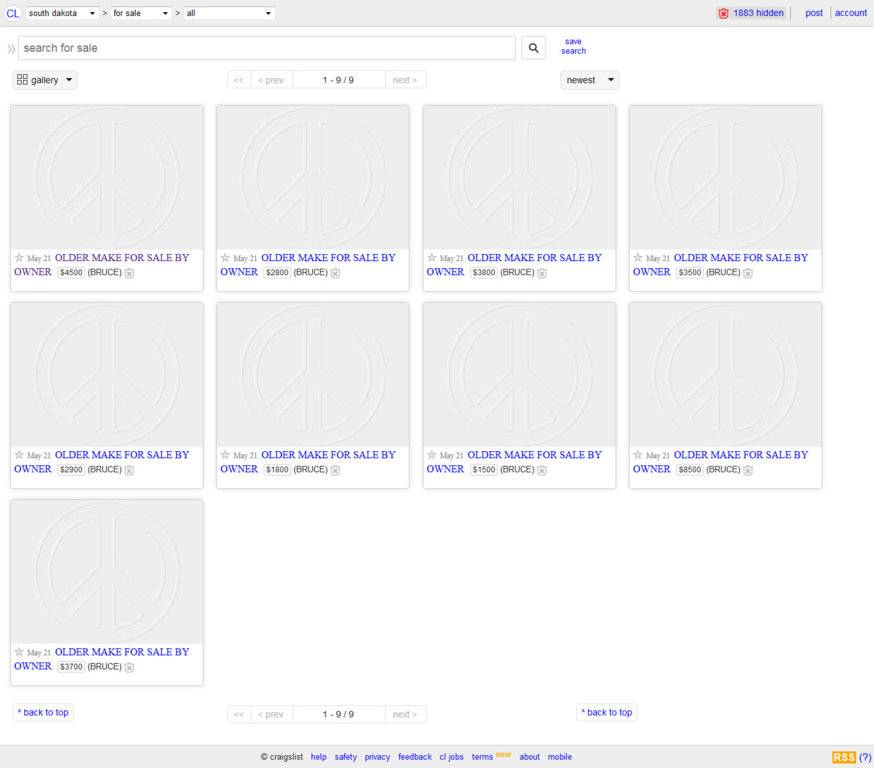874x768 pixels.
Task: Open the $3500 listing's placeholder thumbnail
Action: (725, 178)
